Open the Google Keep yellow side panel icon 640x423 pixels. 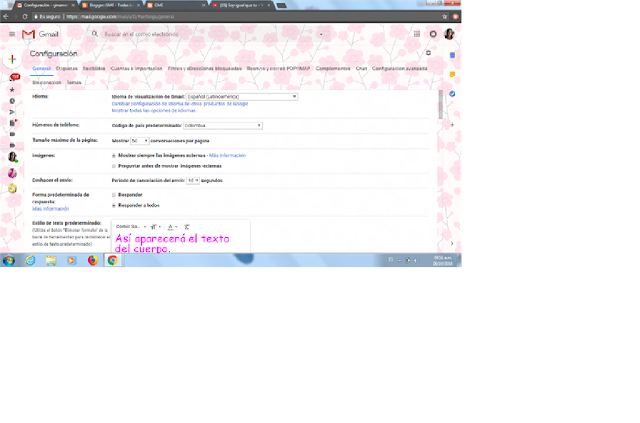tap(452, 74)
